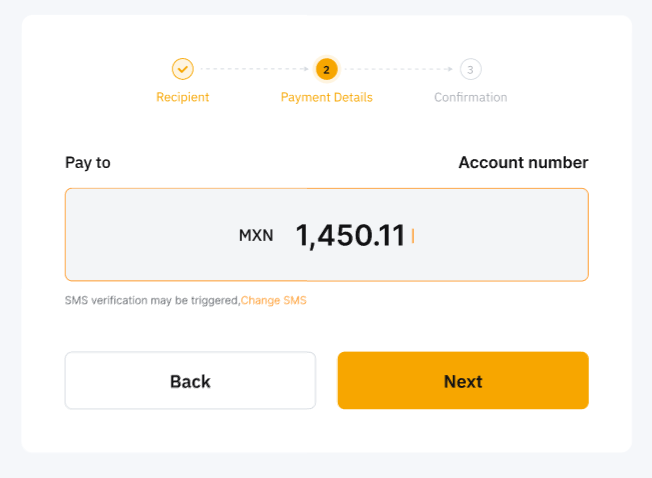Click the arrowhead pointing to step 2
Screen dimensions: 652x478
pos(306,69)
